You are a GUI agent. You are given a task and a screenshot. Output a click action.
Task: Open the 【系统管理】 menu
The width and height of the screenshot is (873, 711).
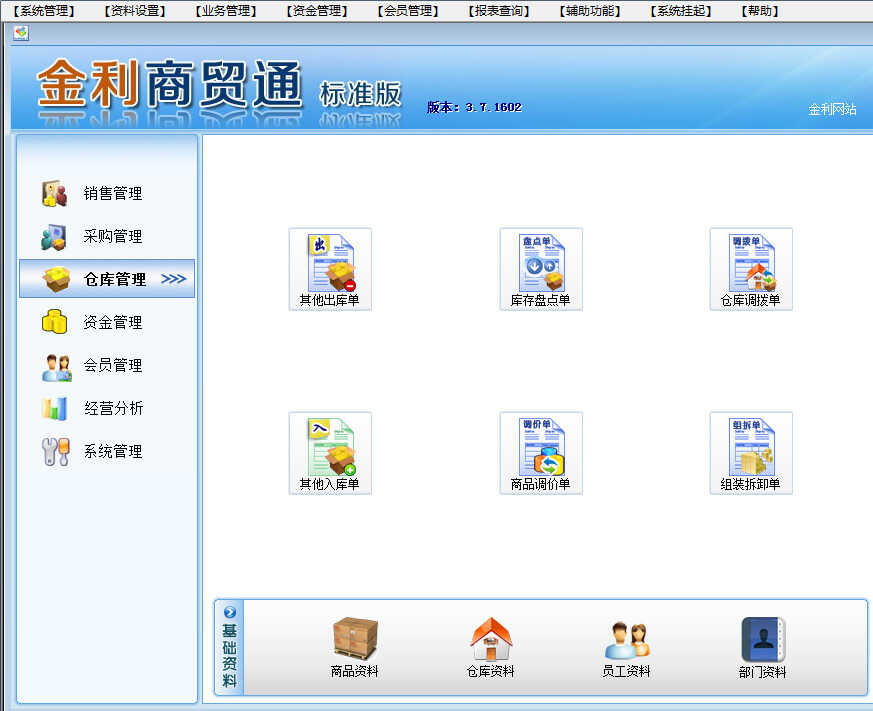point(44,11)
